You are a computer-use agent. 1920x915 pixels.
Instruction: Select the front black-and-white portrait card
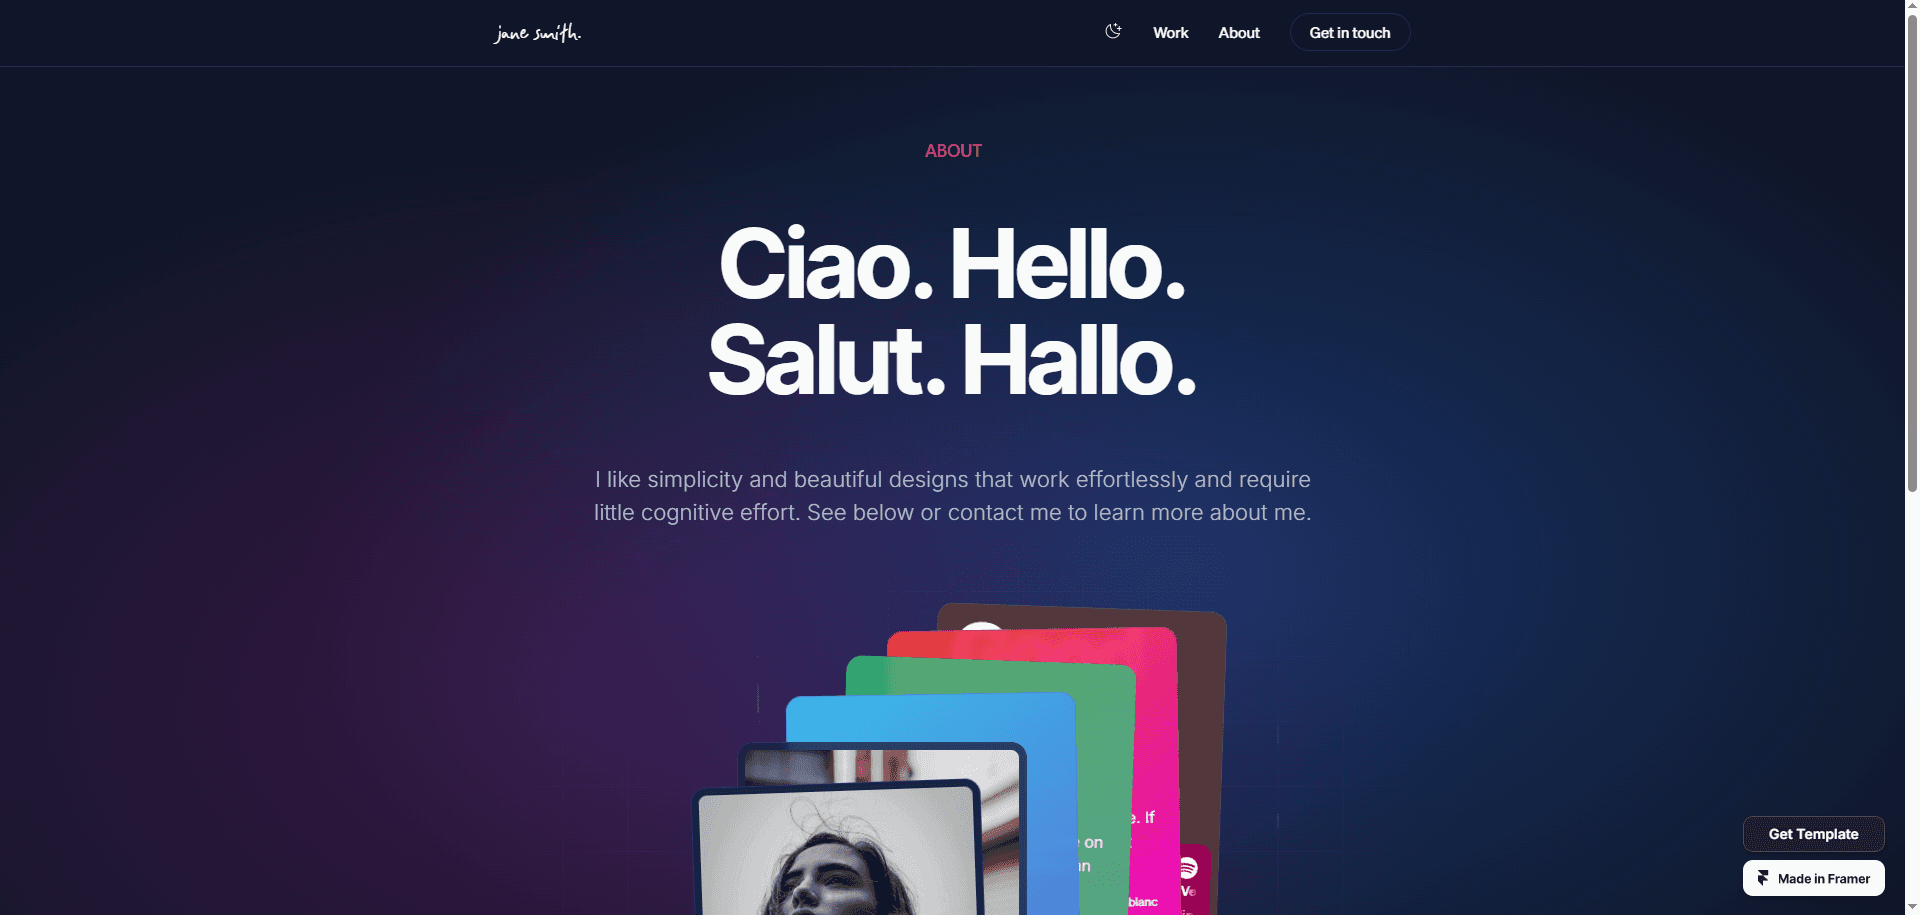pos(838,850)
